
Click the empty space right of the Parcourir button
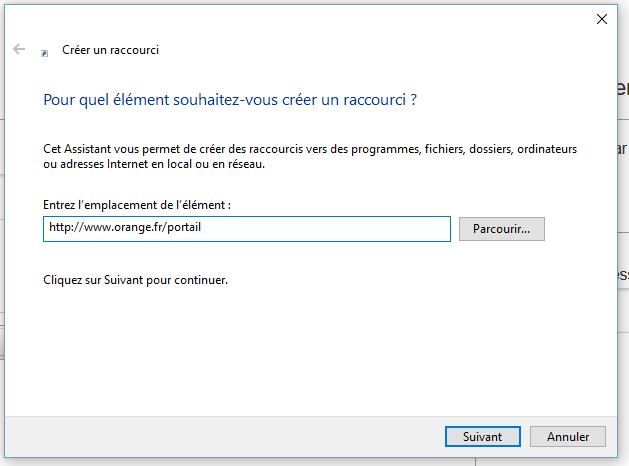coord(580,229)
